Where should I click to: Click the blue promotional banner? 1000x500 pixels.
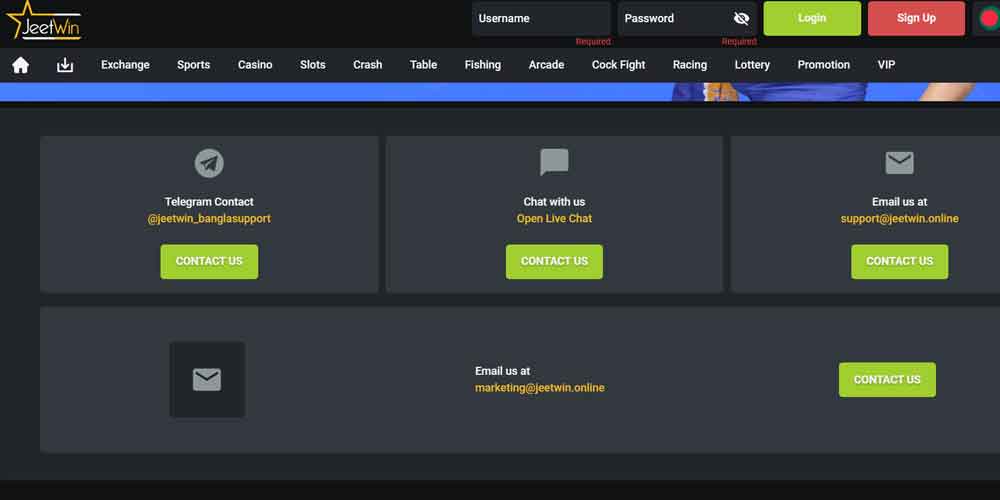coord(500,92)
